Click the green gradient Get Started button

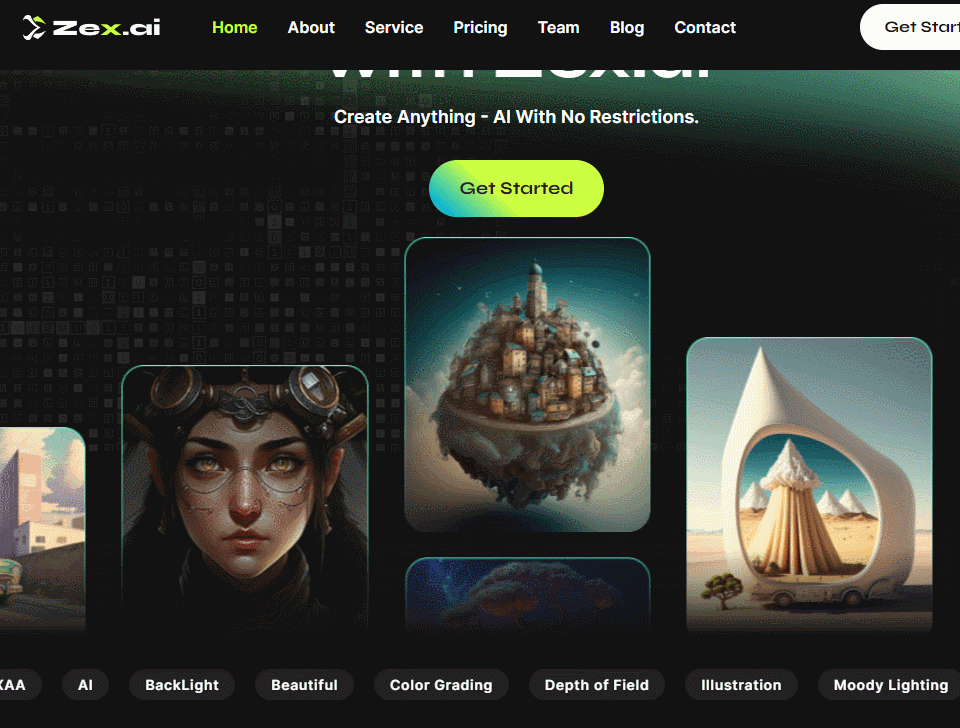pyautogui.click(x=516, y=188)
